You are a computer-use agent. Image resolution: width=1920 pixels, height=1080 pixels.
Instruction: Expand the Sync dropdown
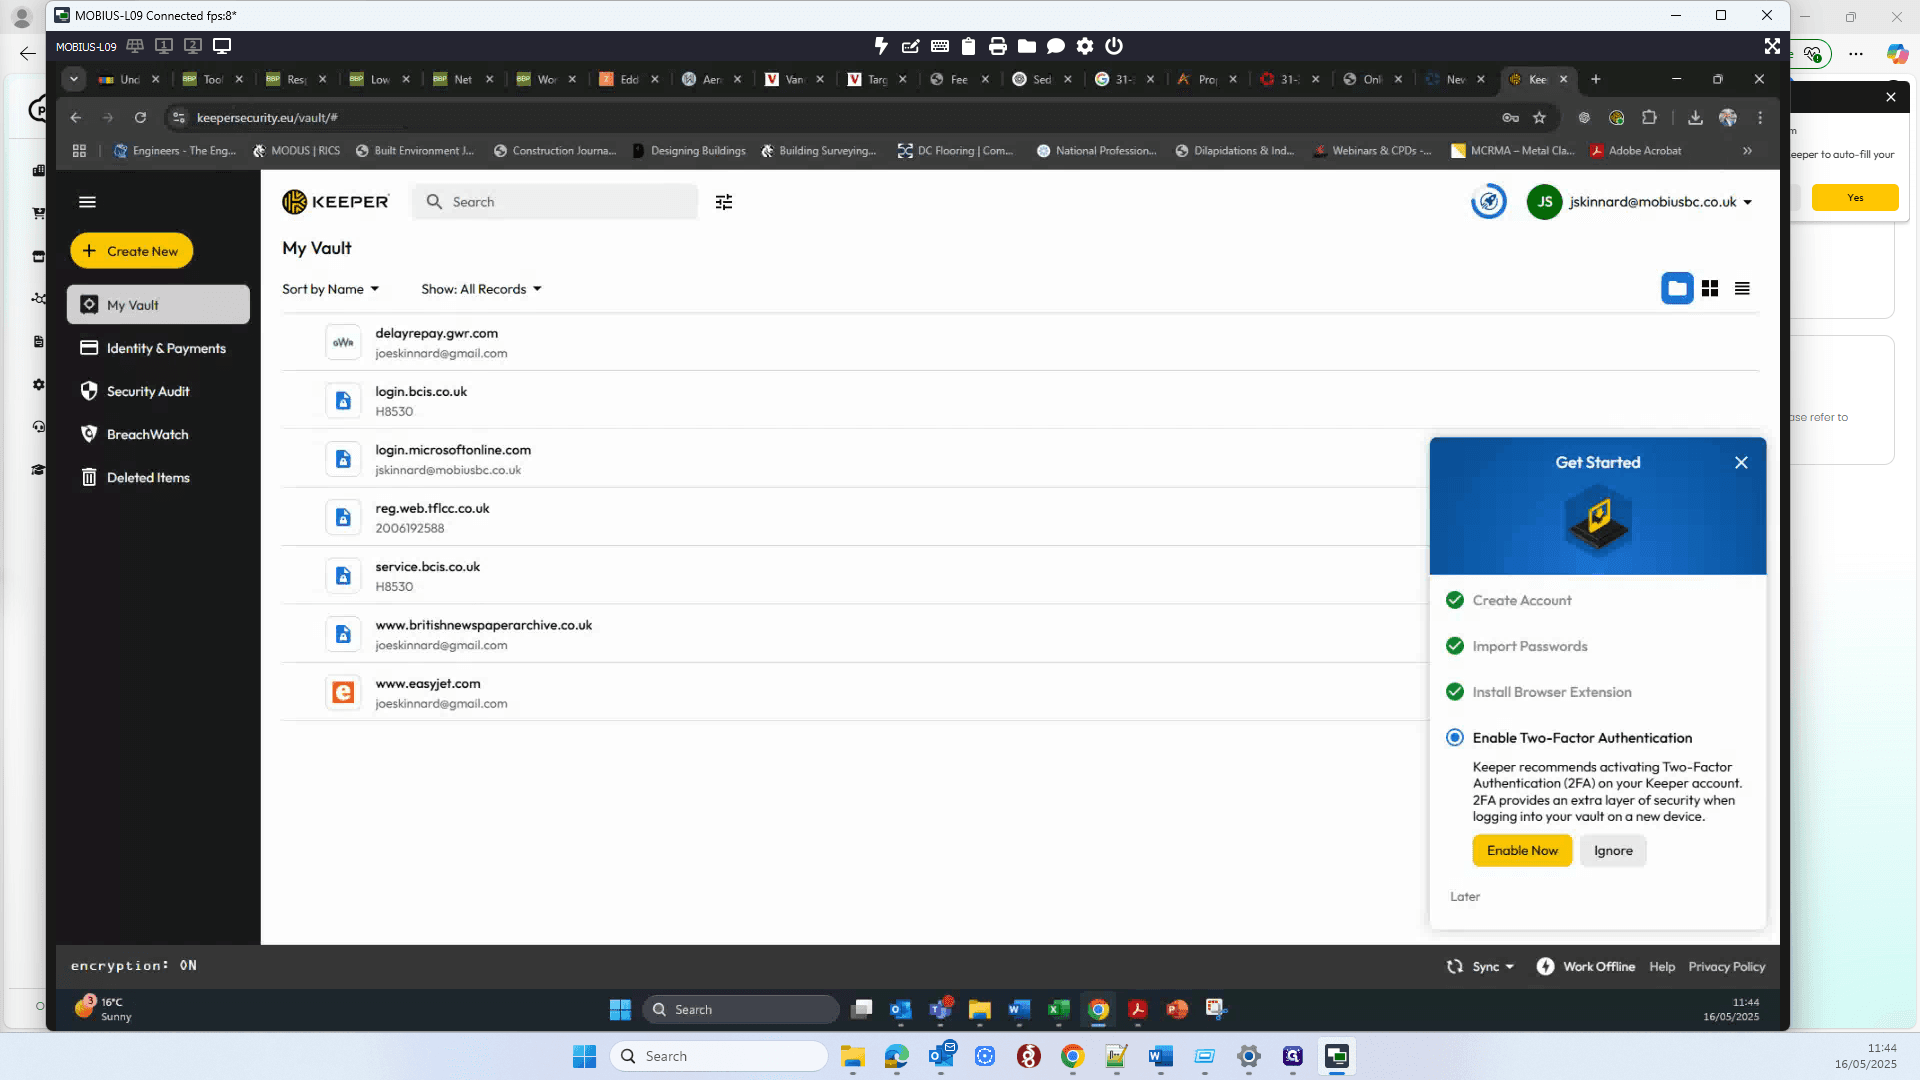[x=1481, y=966]
